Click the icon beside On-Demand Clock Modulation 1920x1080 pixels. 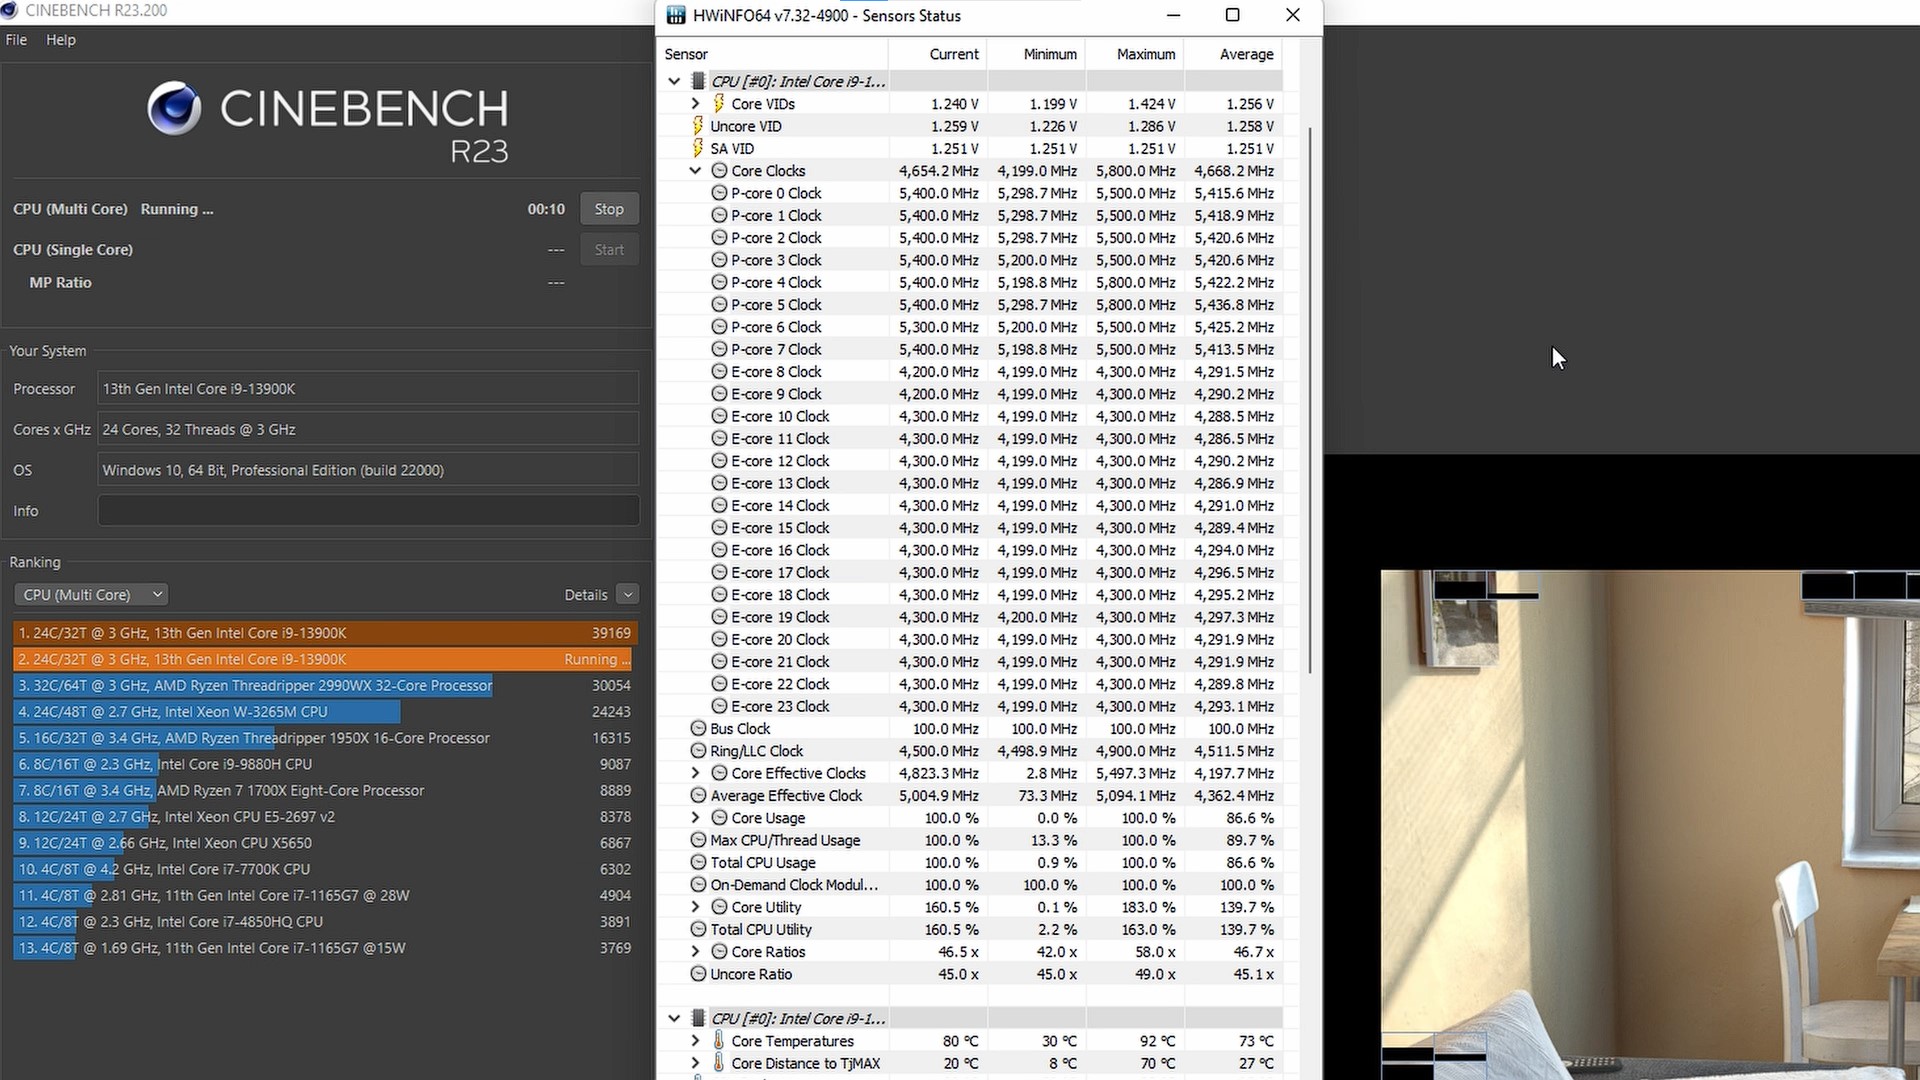click(x=698, y=885)
